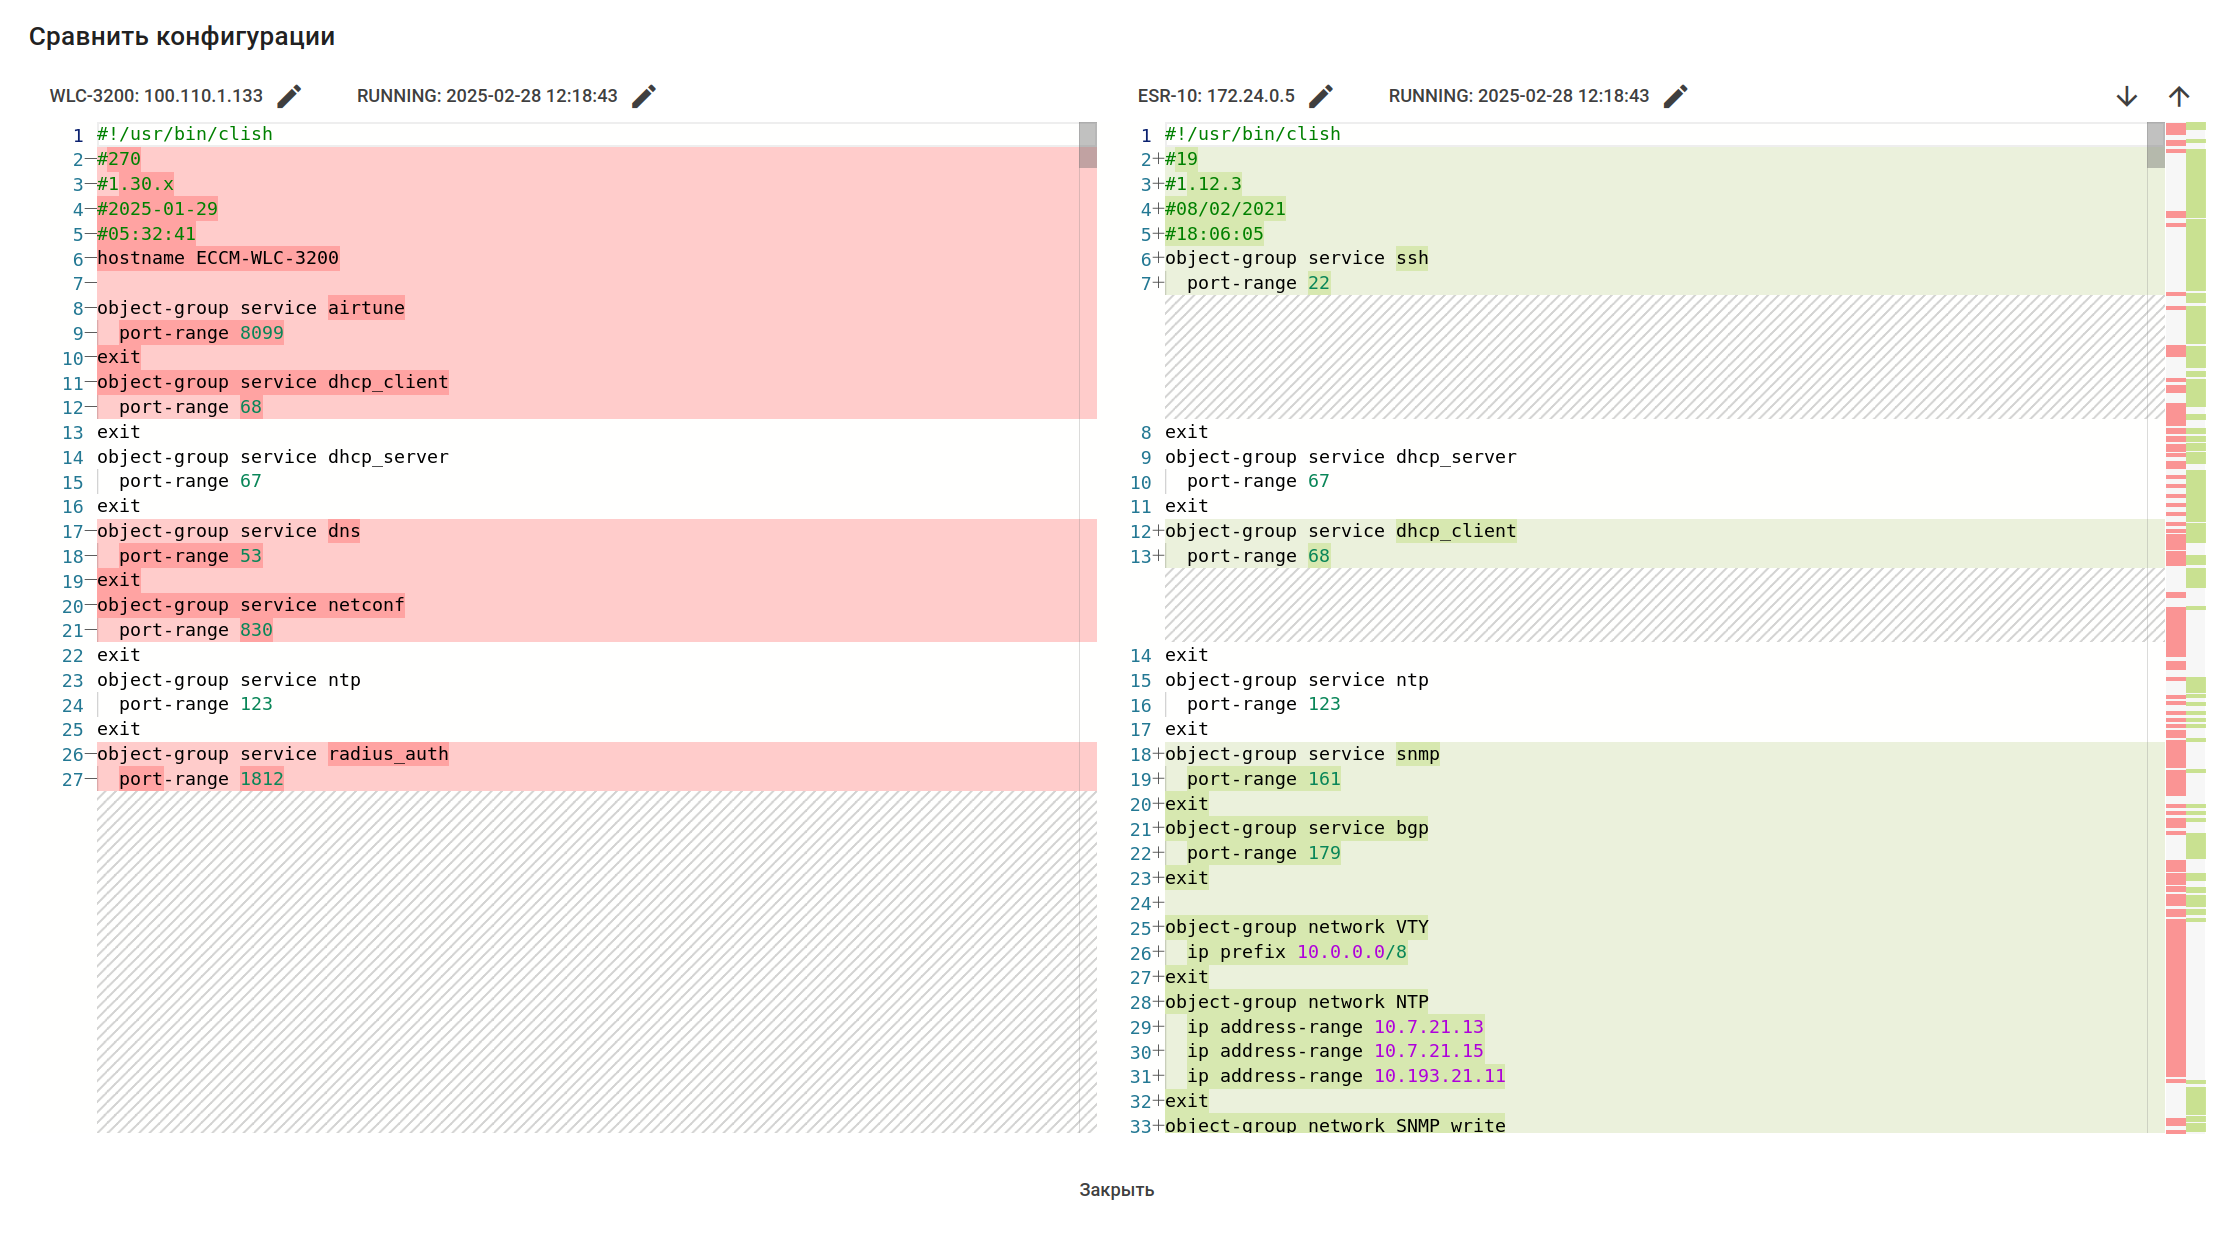Click line number 23 in left pane
Viewport: 2230px width, 1240px height.
pyautogui.click(x=73, y=680)
